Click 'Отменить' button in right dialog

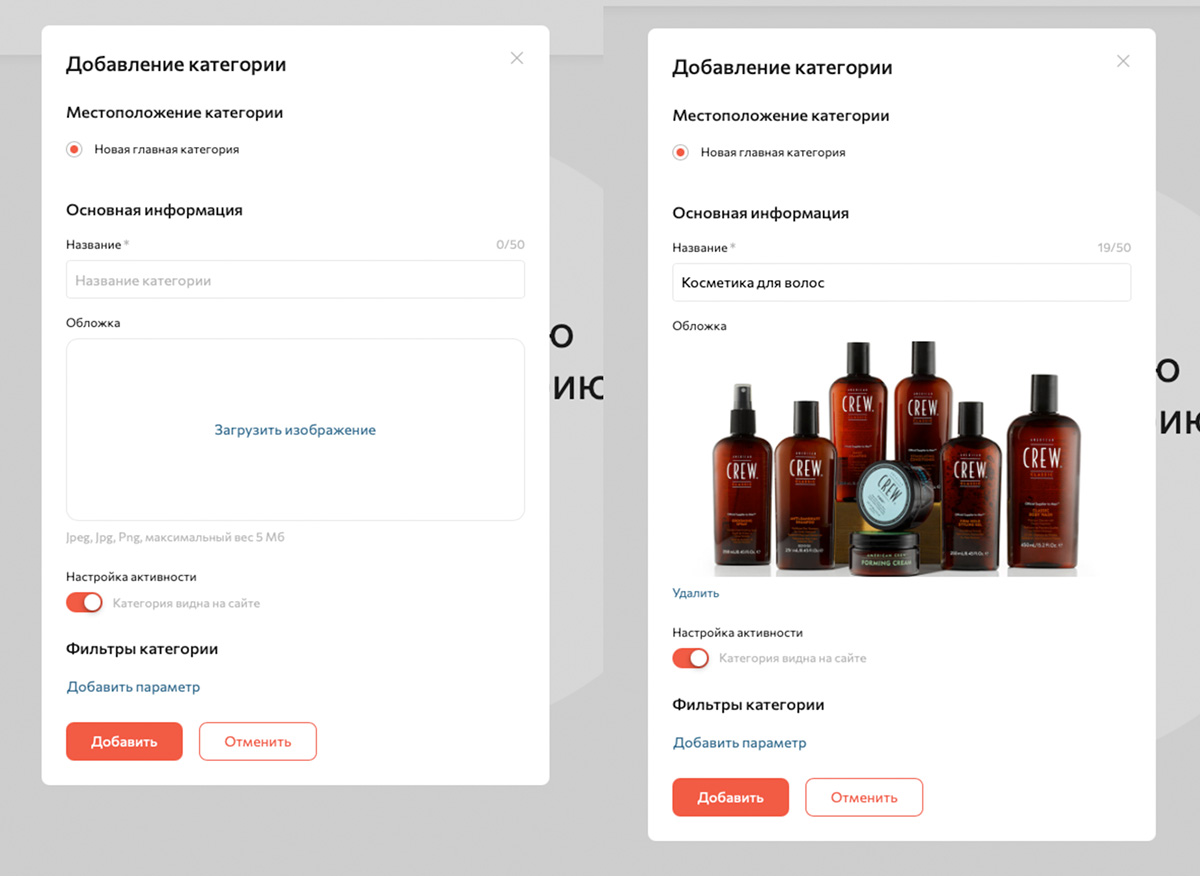[864, 797]
